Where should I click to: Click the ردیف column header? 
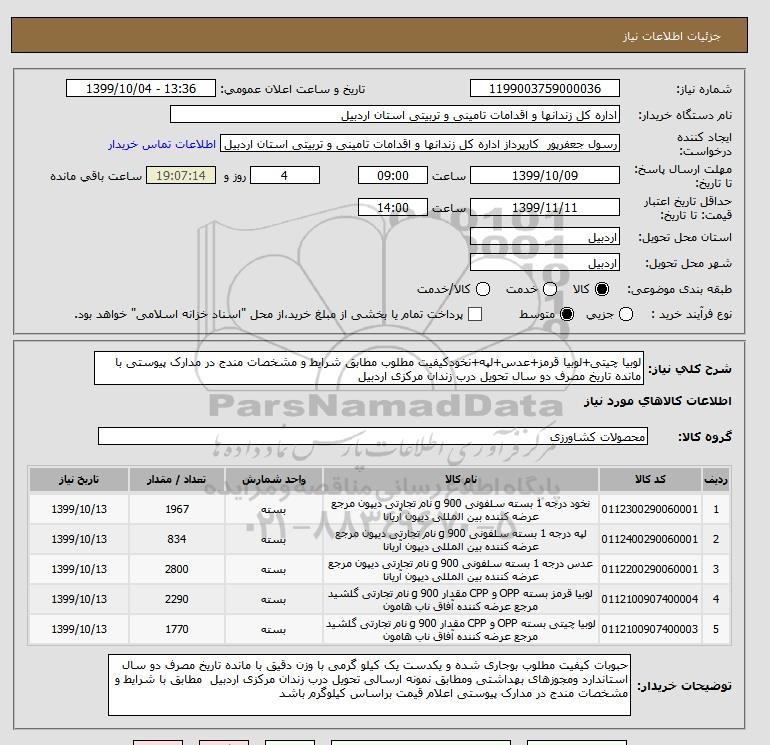pyautogui.click(x=716, y=479)
